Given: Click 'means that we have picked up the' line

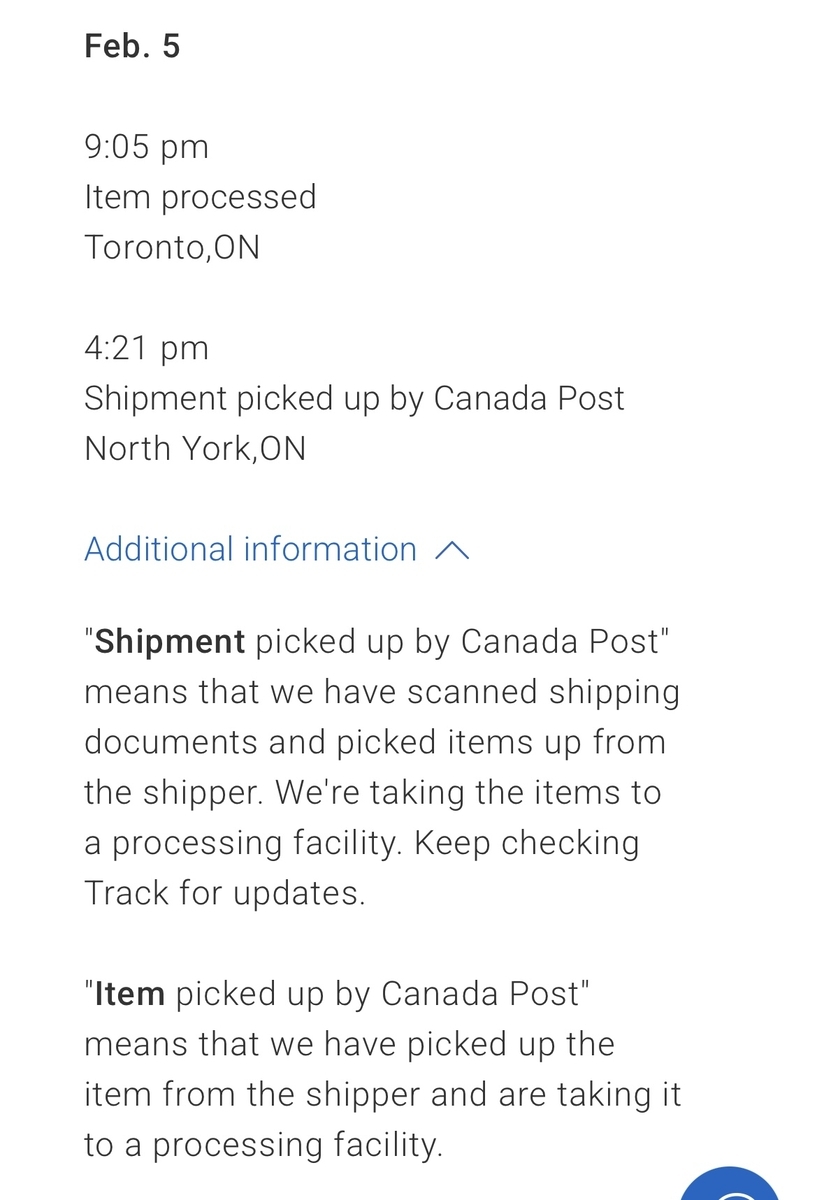Looking at the screenshot, I should coord(349,1044).
